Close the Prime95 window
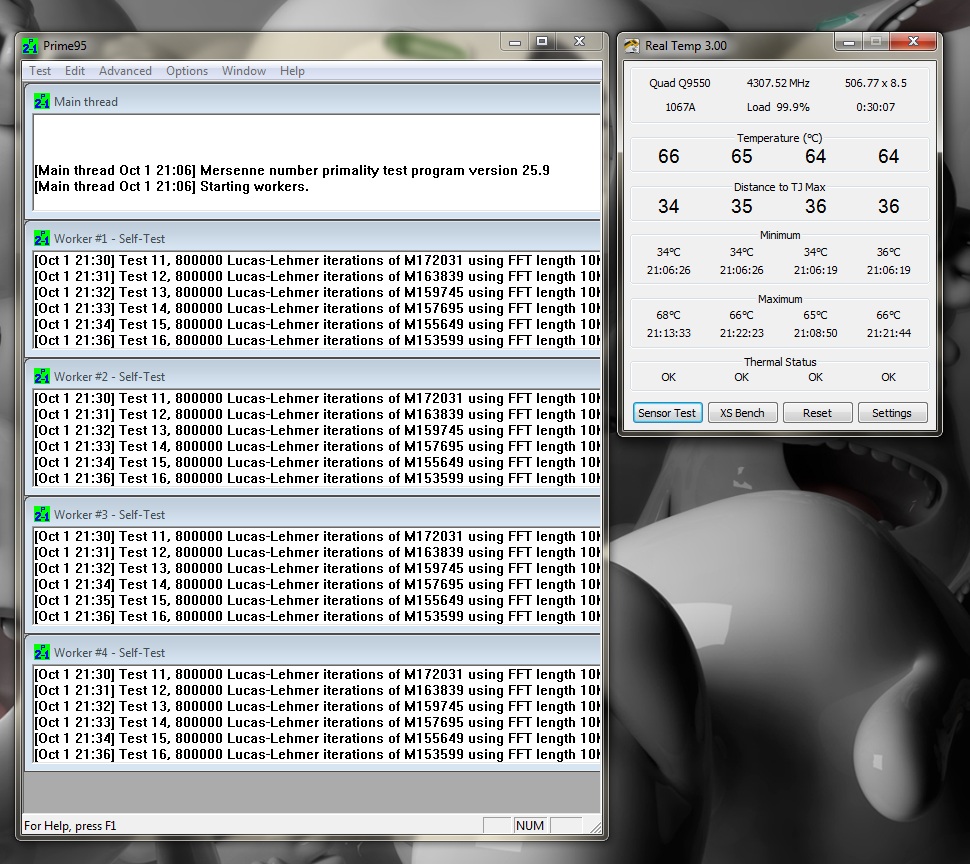970x864 pixels. click(579, 42)
